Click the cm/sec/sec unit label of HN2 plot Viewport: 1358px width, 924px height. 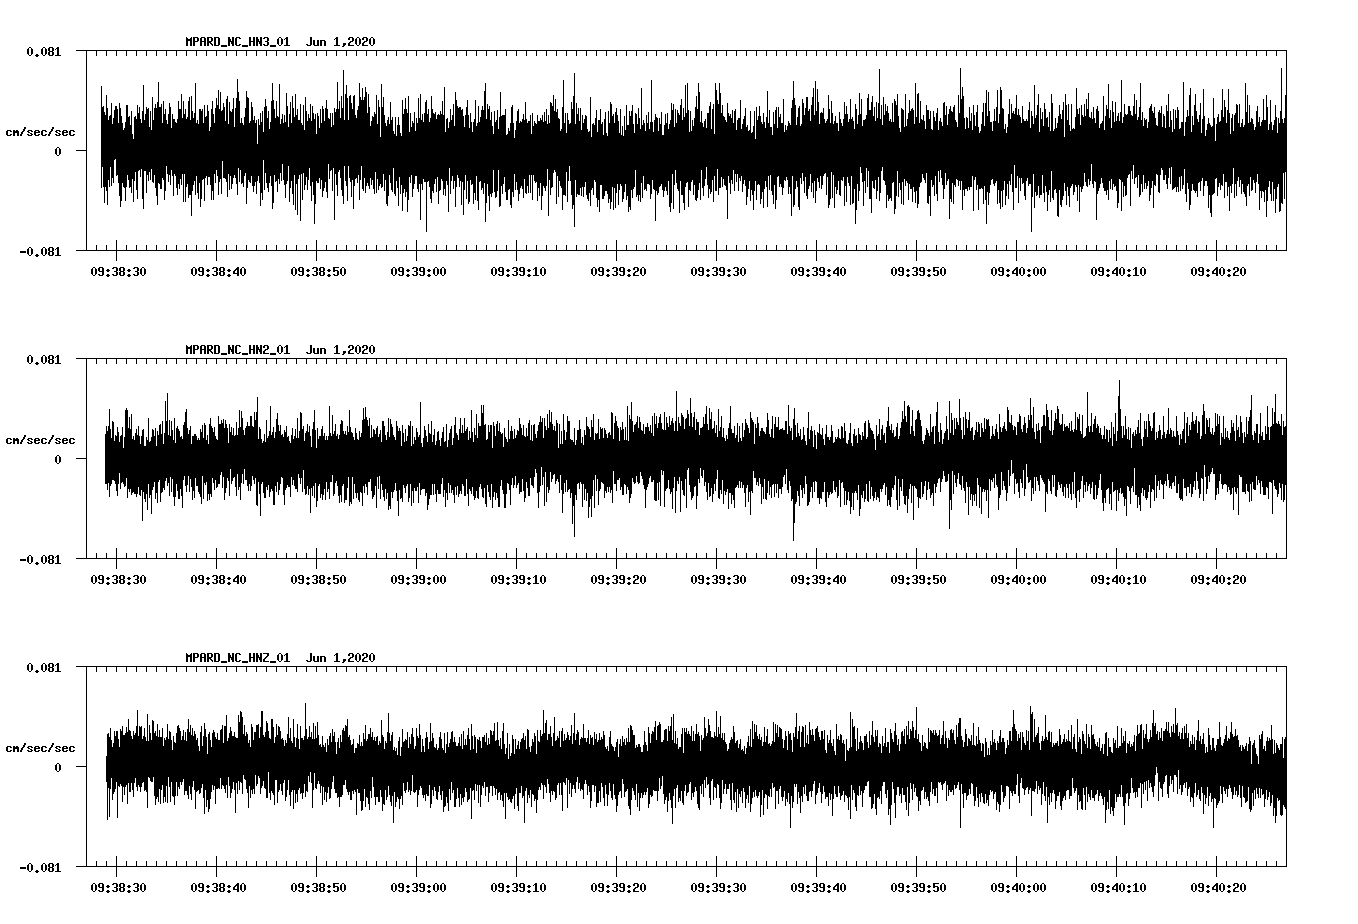[x=40, y=440]
